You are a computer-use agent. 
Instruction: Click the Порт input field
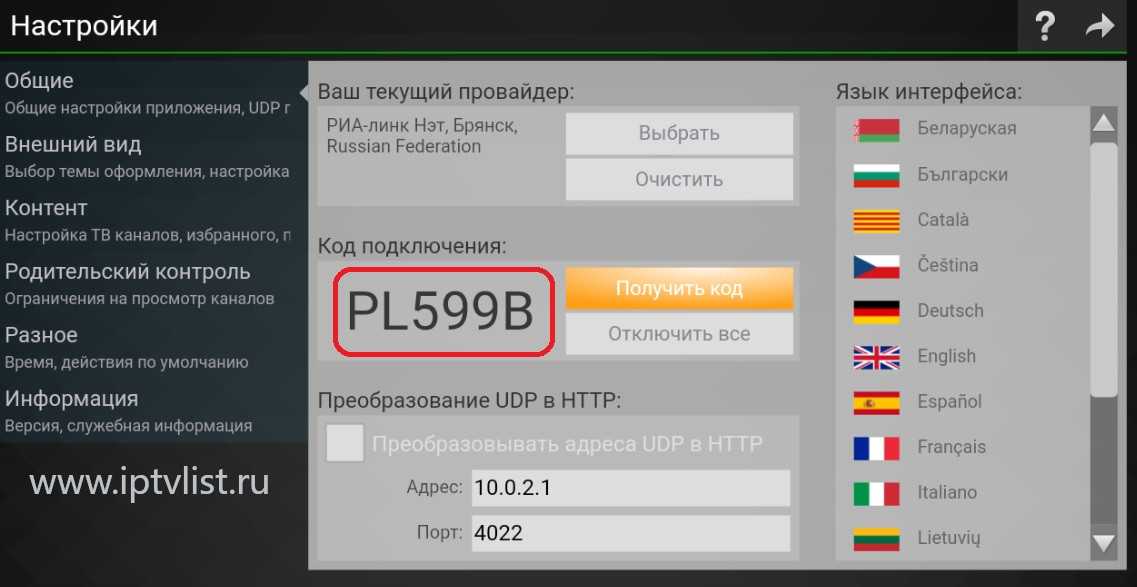click(x=630, y=533)
